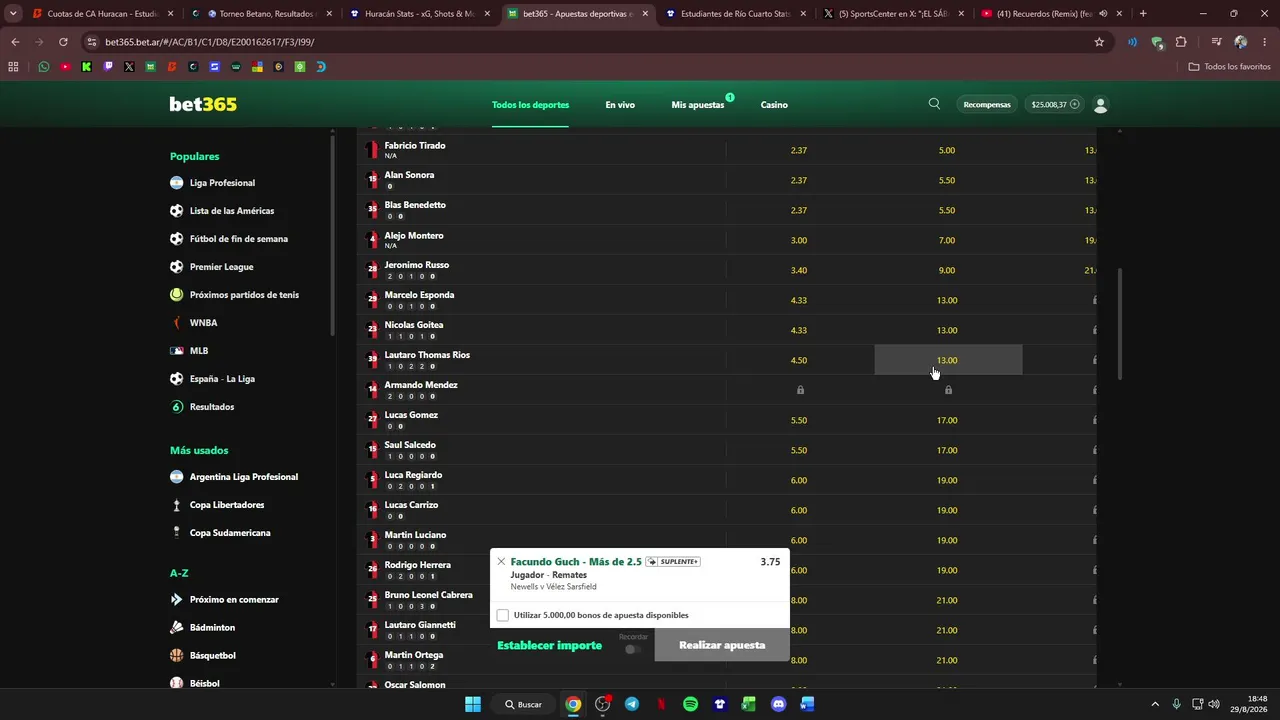1280x720 pixels.
Task: Open the media control icon in Chrome toolbar
Action: (x=1216, y=42)
